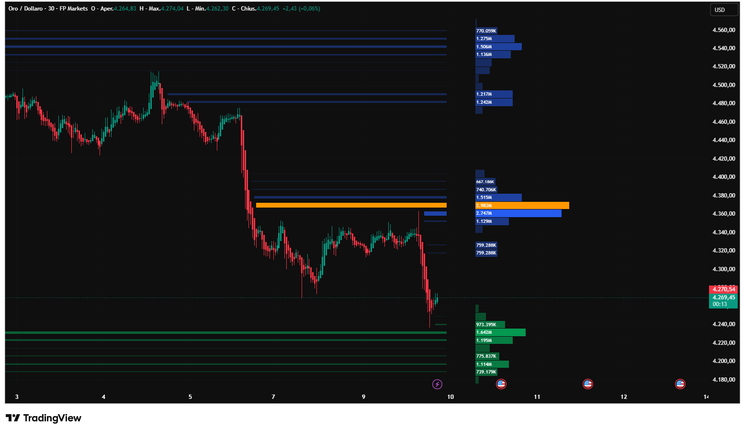Click the 1.506M volume bar
743x429 pixels.
(498, 47)
